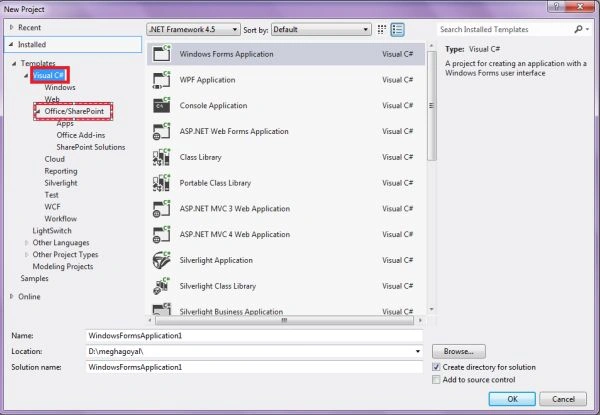
Task: Click the ASP.NET Web Forms Application icon
Action: click(x=161, y=131)
